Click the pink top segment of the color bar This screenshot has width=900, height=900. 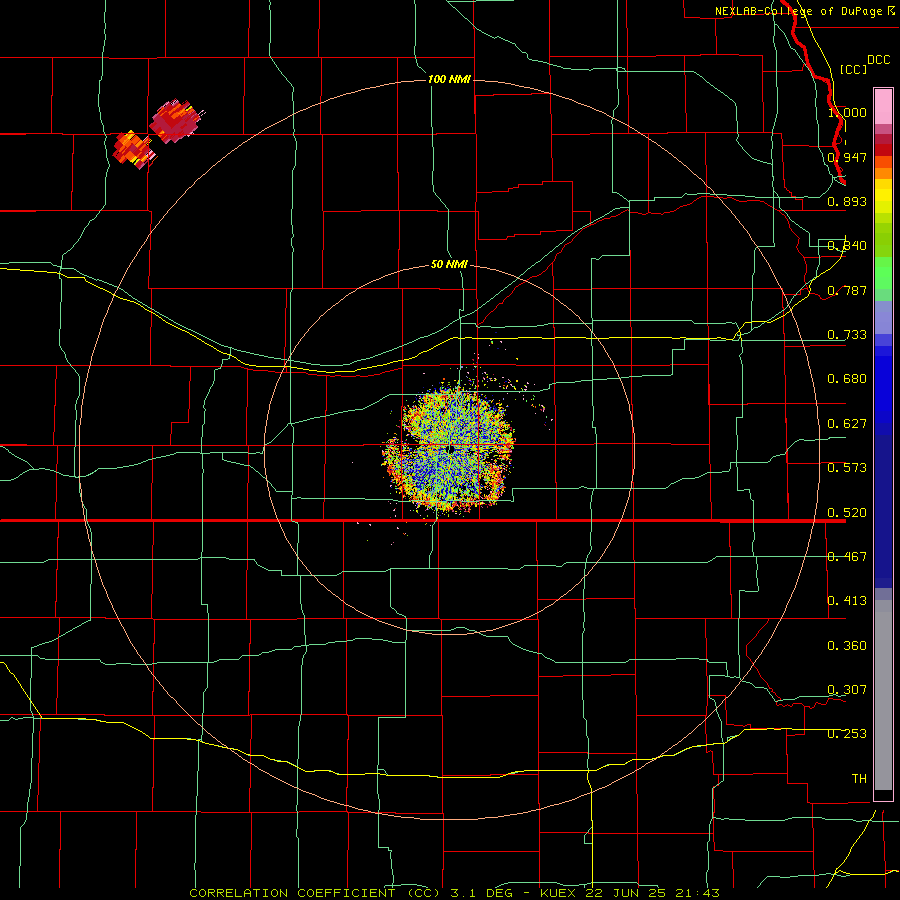[x=883, y=106]
